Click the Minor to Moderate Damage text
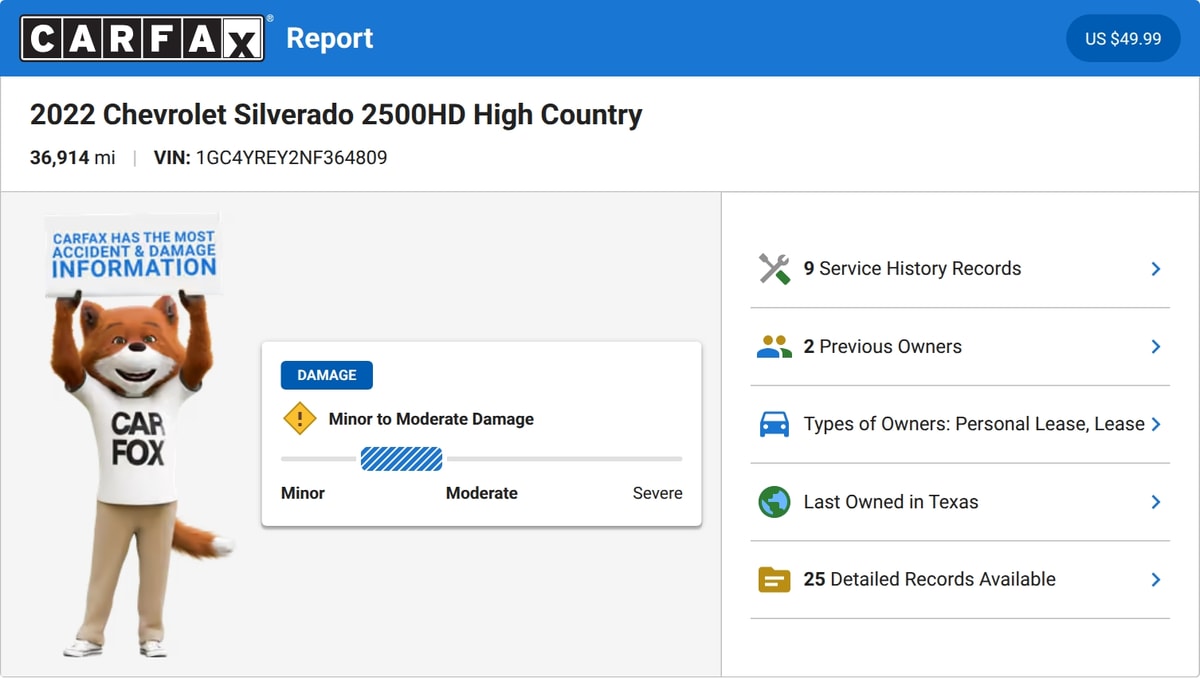Screen dimensions: 1200x678 [431, 419]
